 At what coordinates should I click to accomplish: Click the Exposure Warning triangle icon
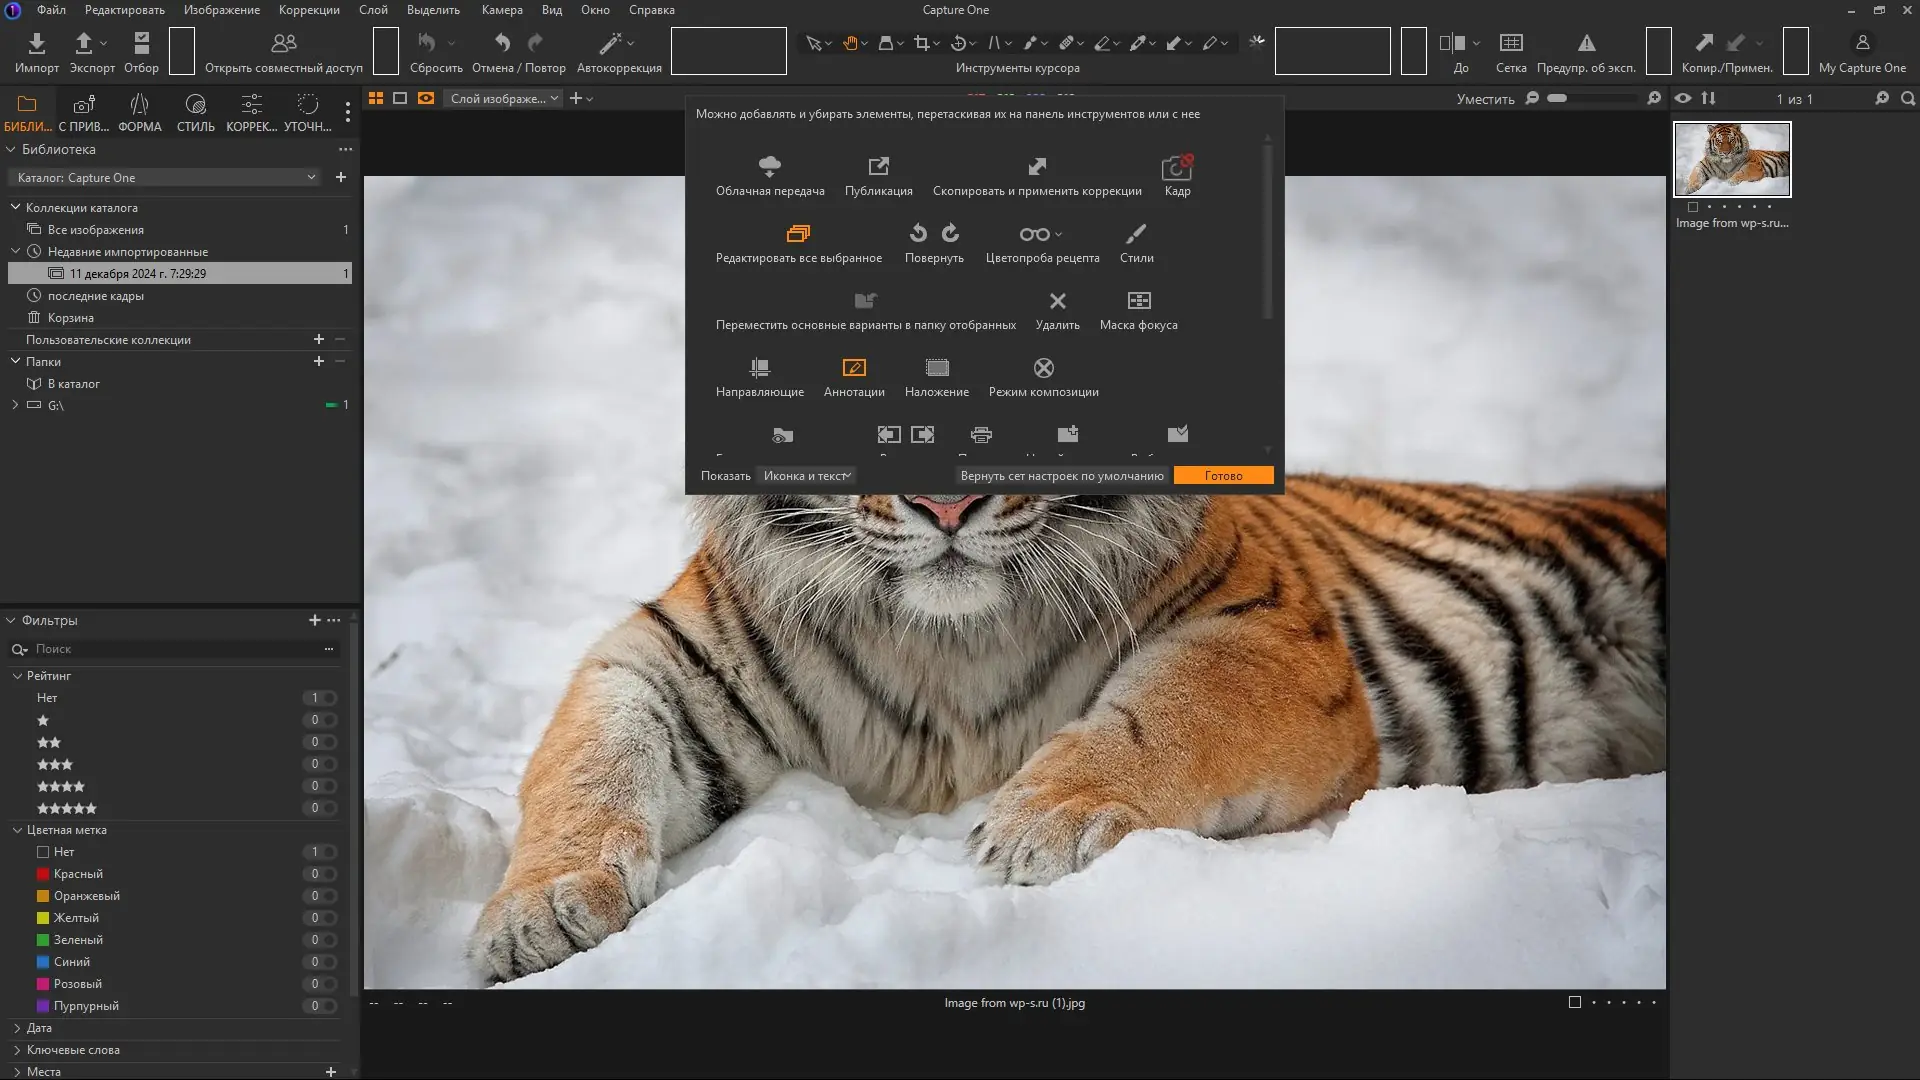[x=1586, y=44]
